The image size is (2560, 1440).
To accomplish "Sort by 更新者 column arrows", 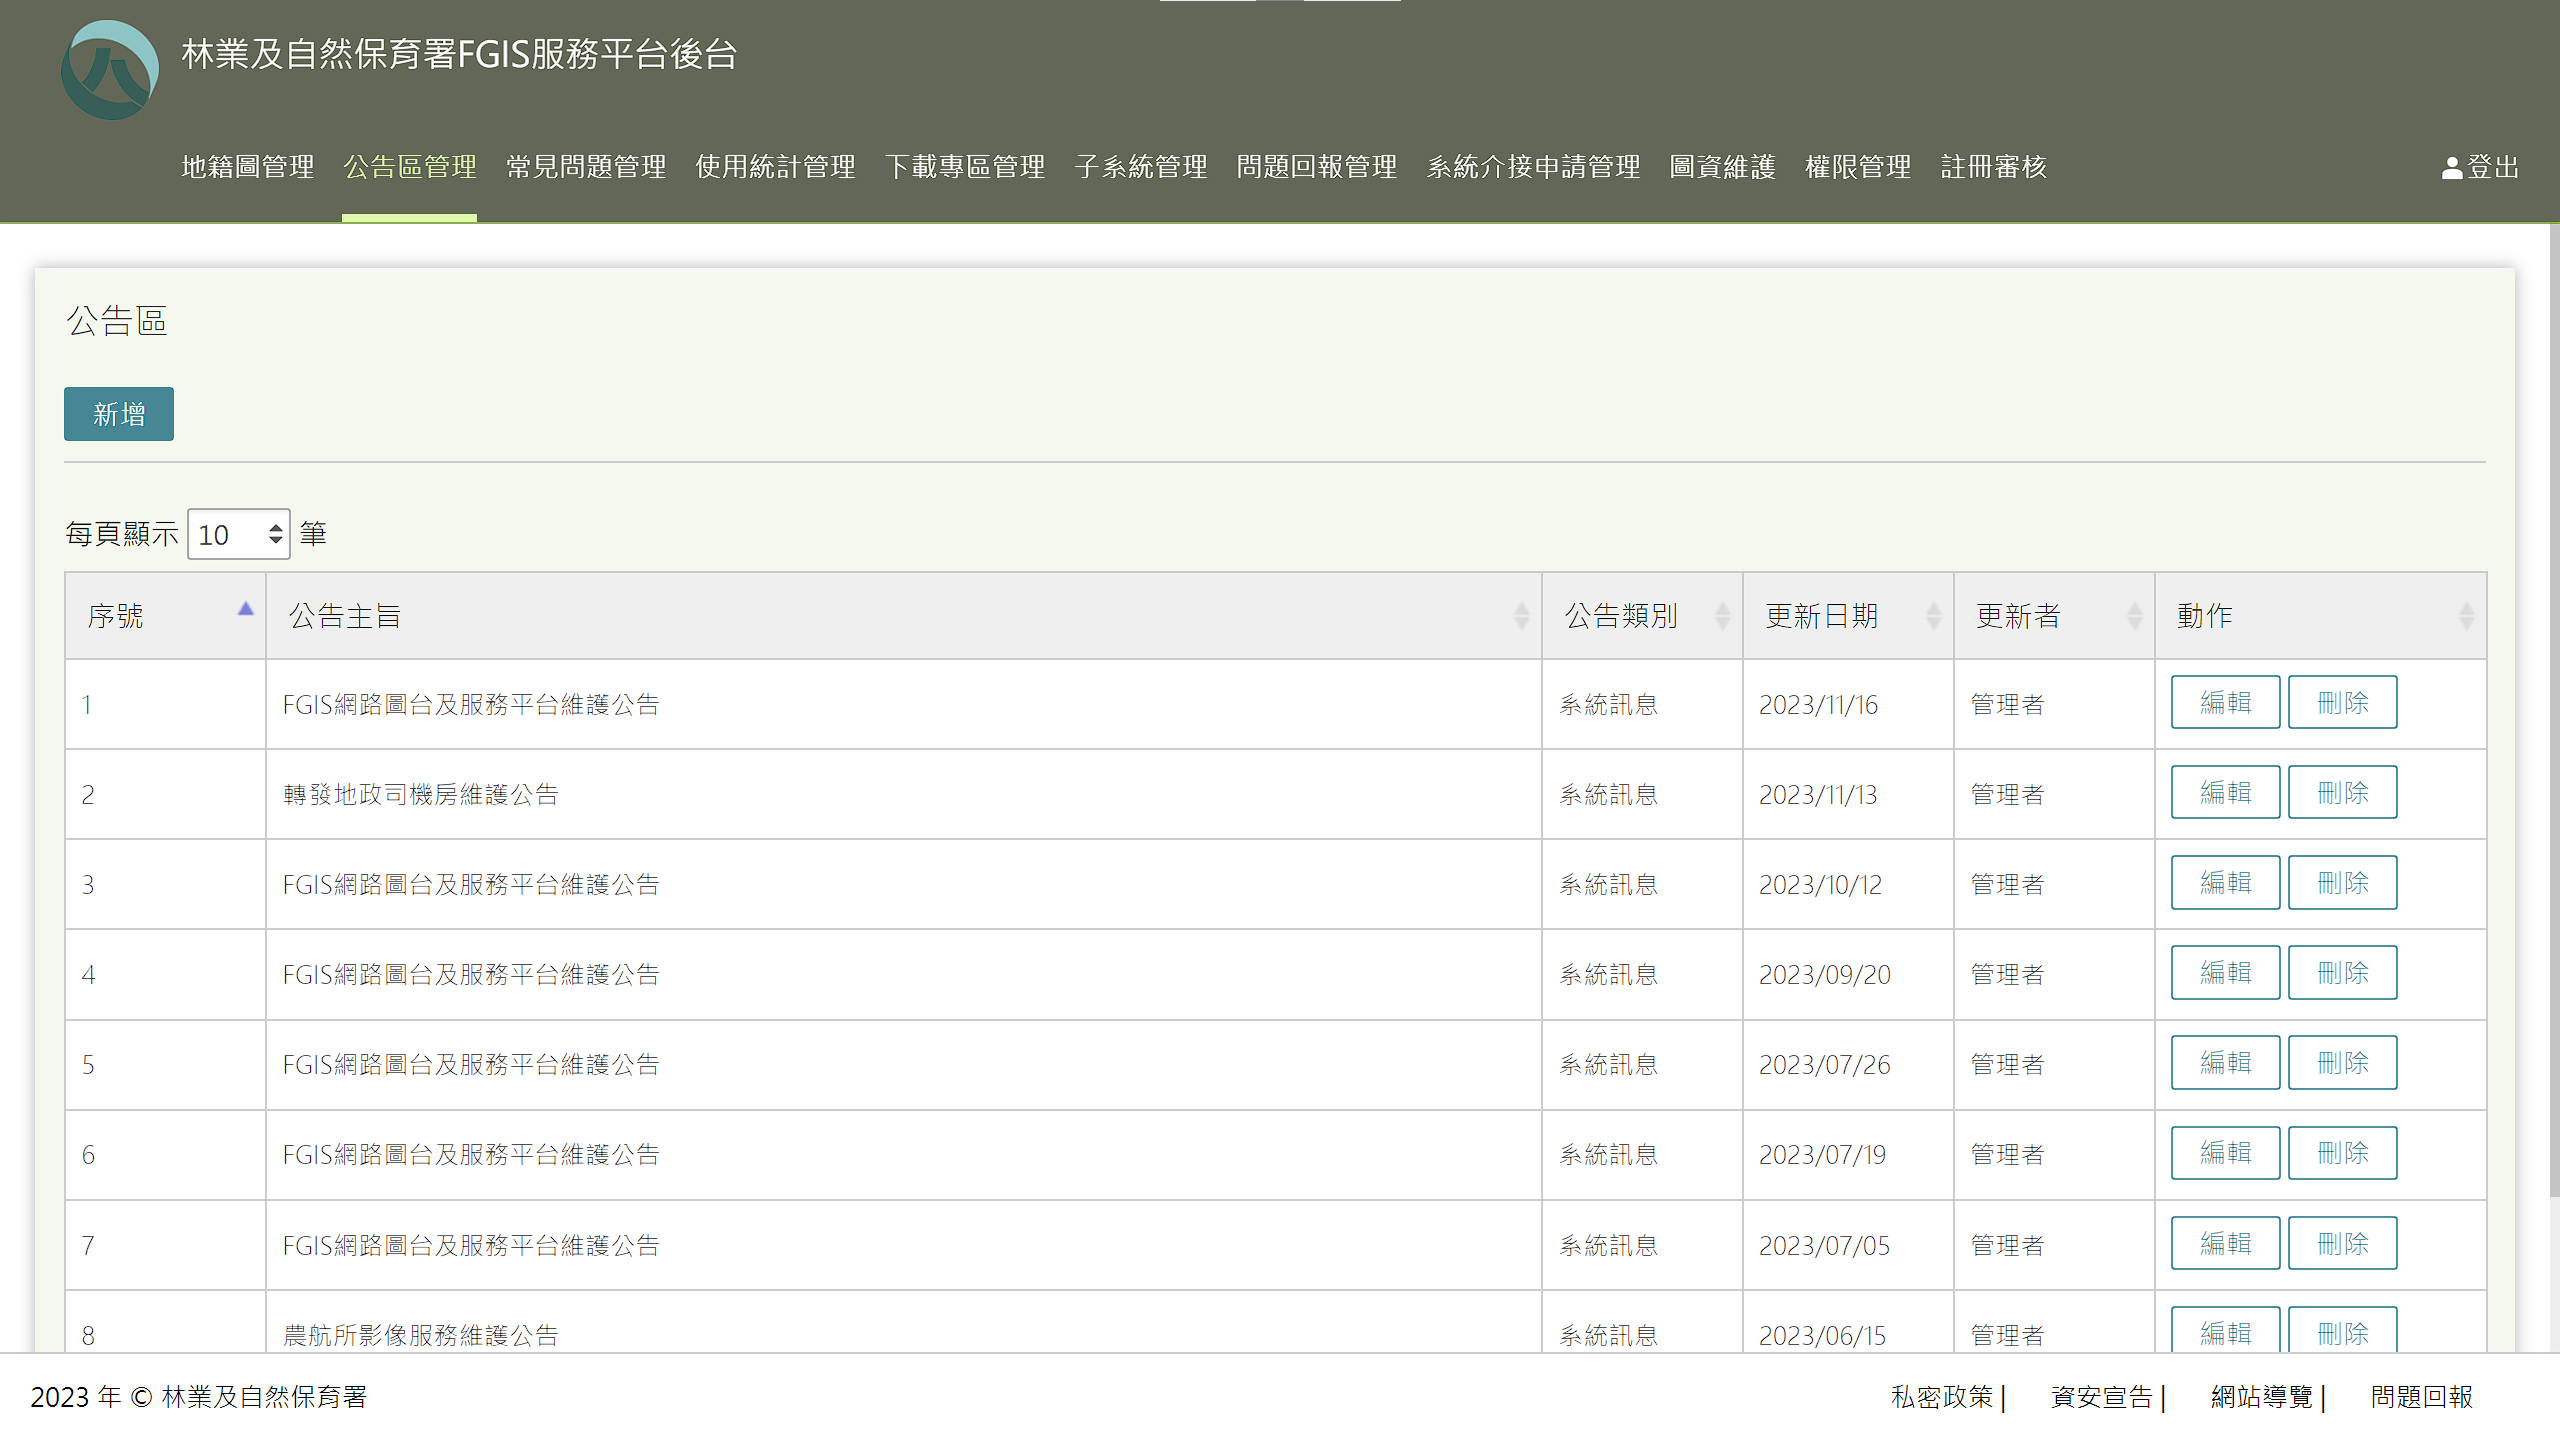I will pos(2134,616).
